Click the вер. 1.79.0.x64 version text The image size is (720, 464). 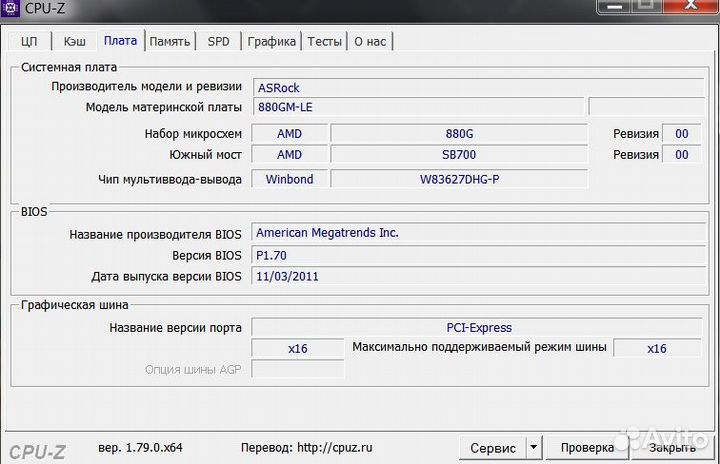tap(140, 447)
